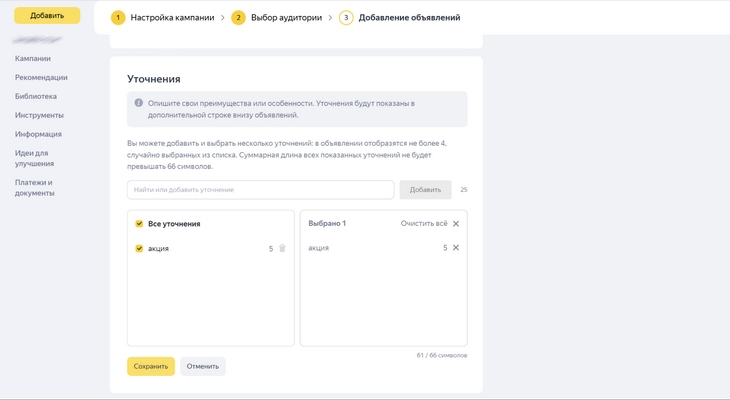Click the yellow Добавить button in sidebar

click(47, 16)
